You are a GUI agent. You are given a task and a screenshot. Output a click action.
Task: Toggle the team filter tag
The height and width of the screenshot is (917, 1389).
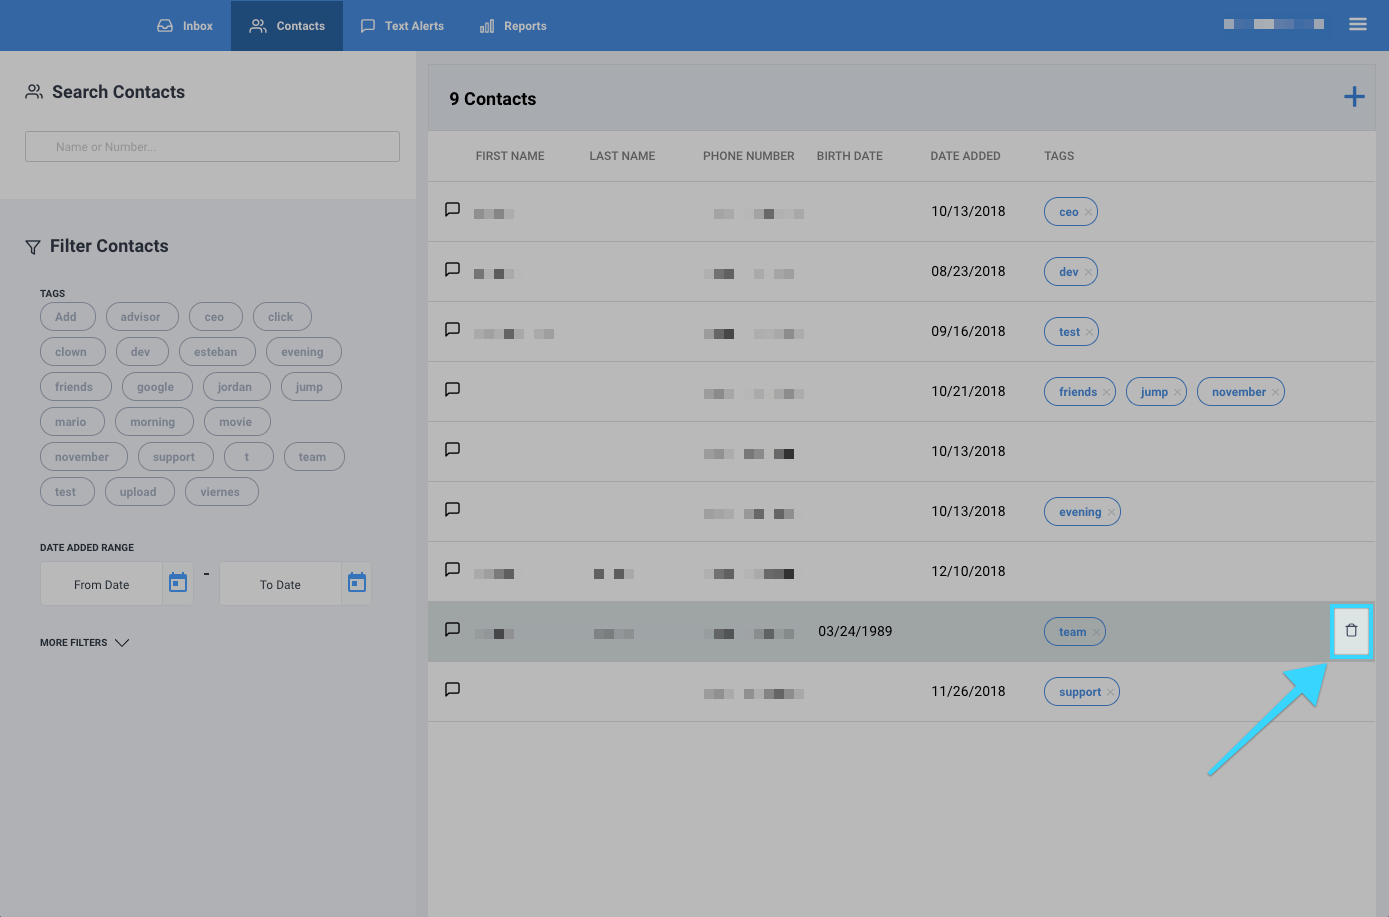(314, 457)
